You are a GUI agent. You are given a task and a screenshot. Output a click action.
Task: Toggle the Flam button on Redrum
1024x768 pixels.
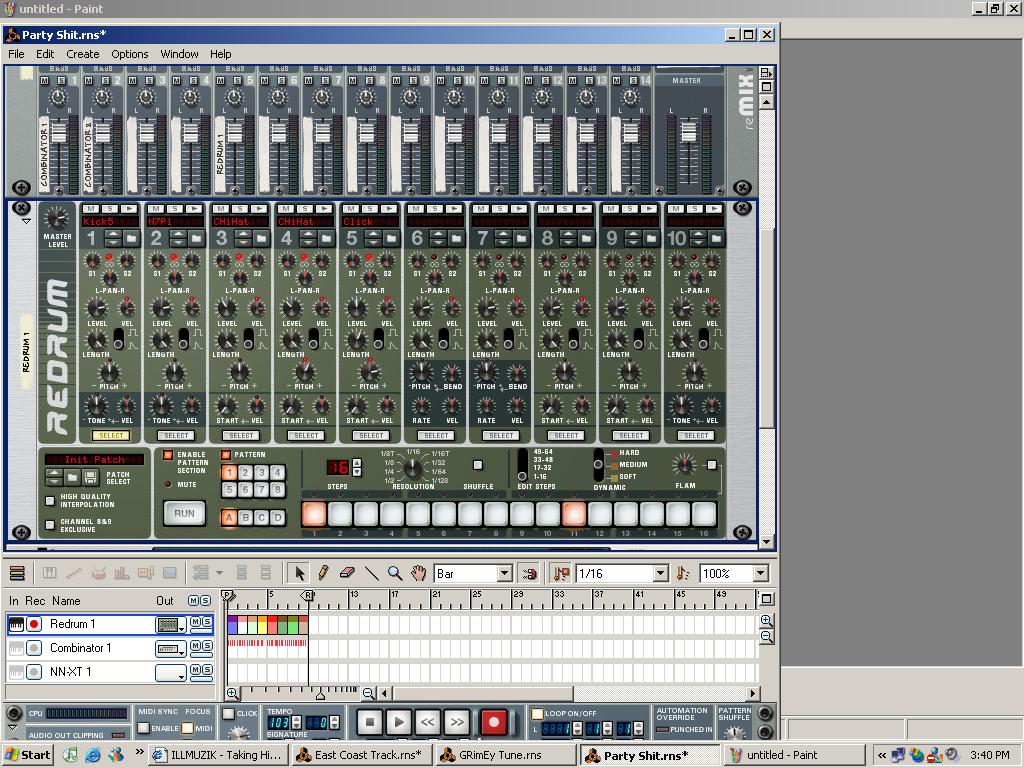[712, 465]
